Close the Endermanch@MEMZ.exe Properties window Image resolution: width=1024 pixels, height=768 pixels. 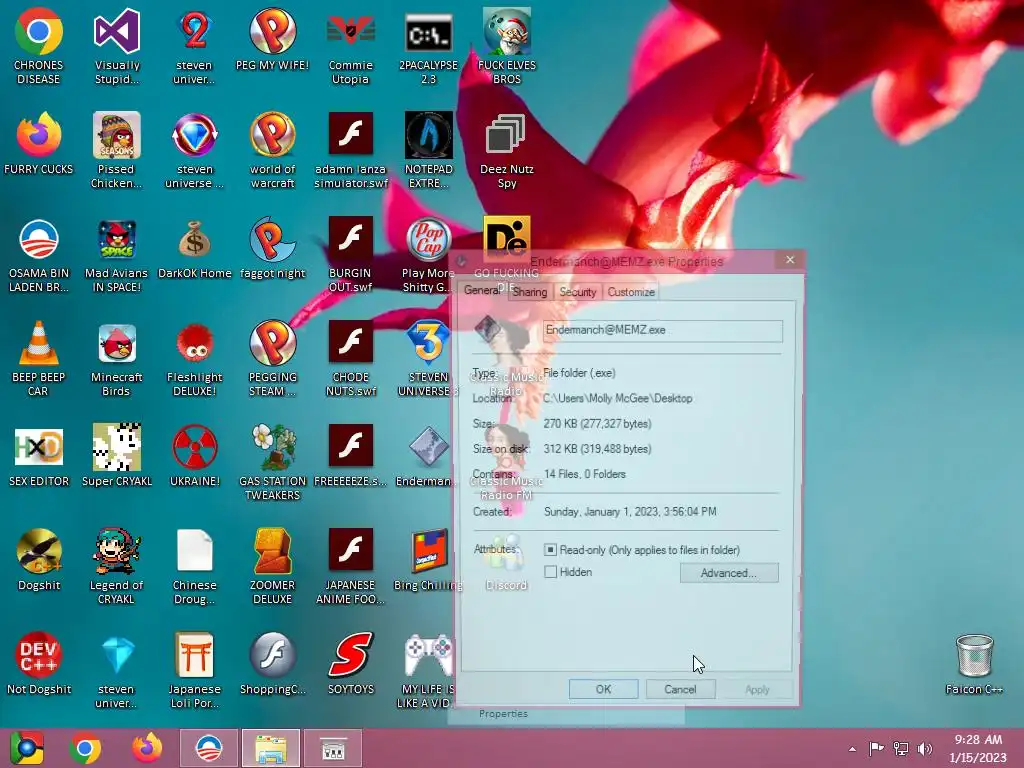click(790, 260)
